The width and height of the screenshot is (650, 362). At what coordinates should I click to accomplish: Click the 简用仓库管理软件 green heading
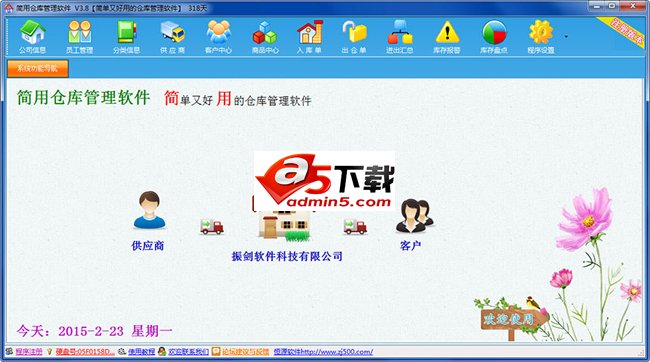[83, 98]
